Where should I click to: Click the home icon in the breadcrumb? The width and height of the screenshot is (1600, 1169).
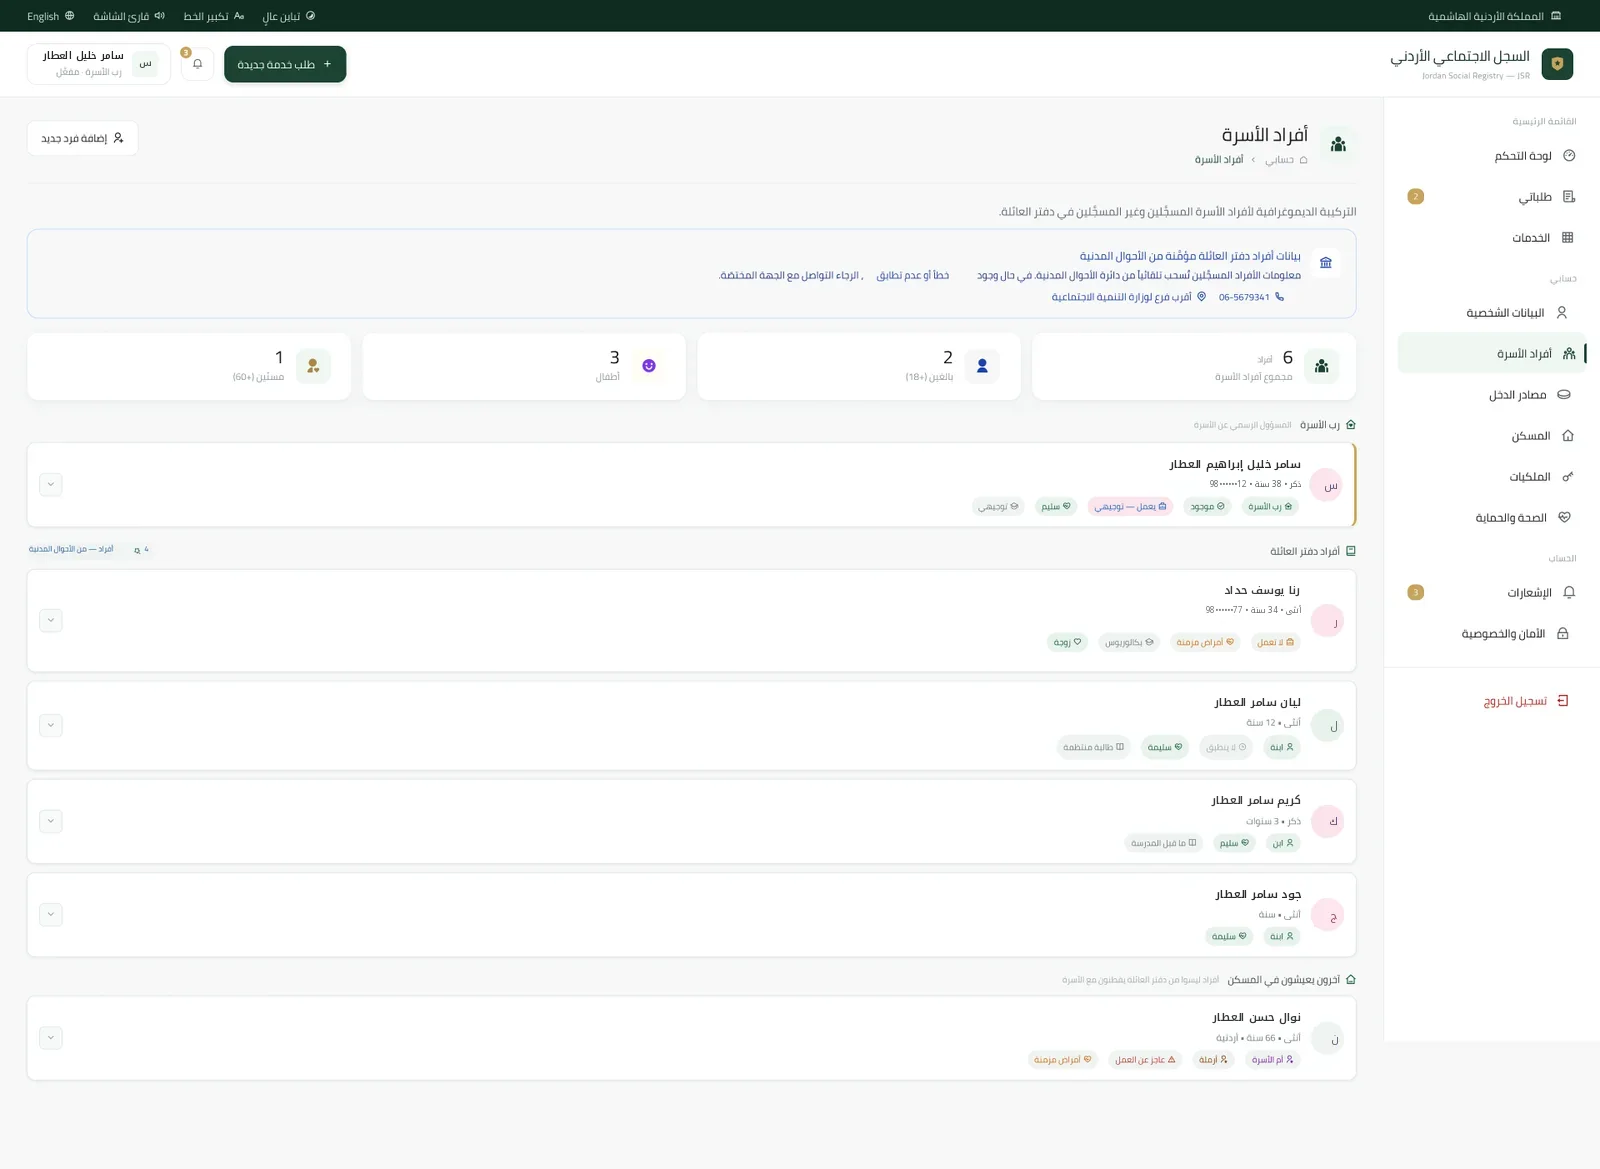point(1303,160)
